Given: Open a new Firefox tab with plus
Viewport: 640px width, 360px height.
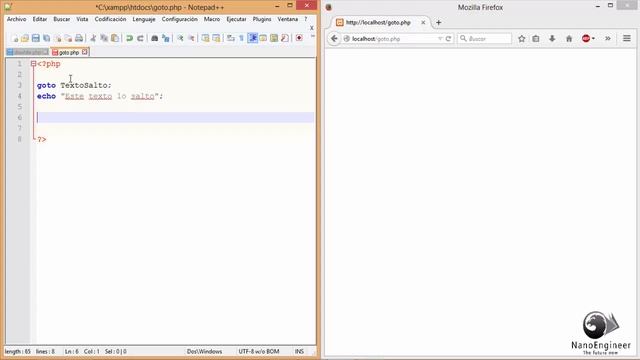Looking at the screenshot, I should pos(439,23).
